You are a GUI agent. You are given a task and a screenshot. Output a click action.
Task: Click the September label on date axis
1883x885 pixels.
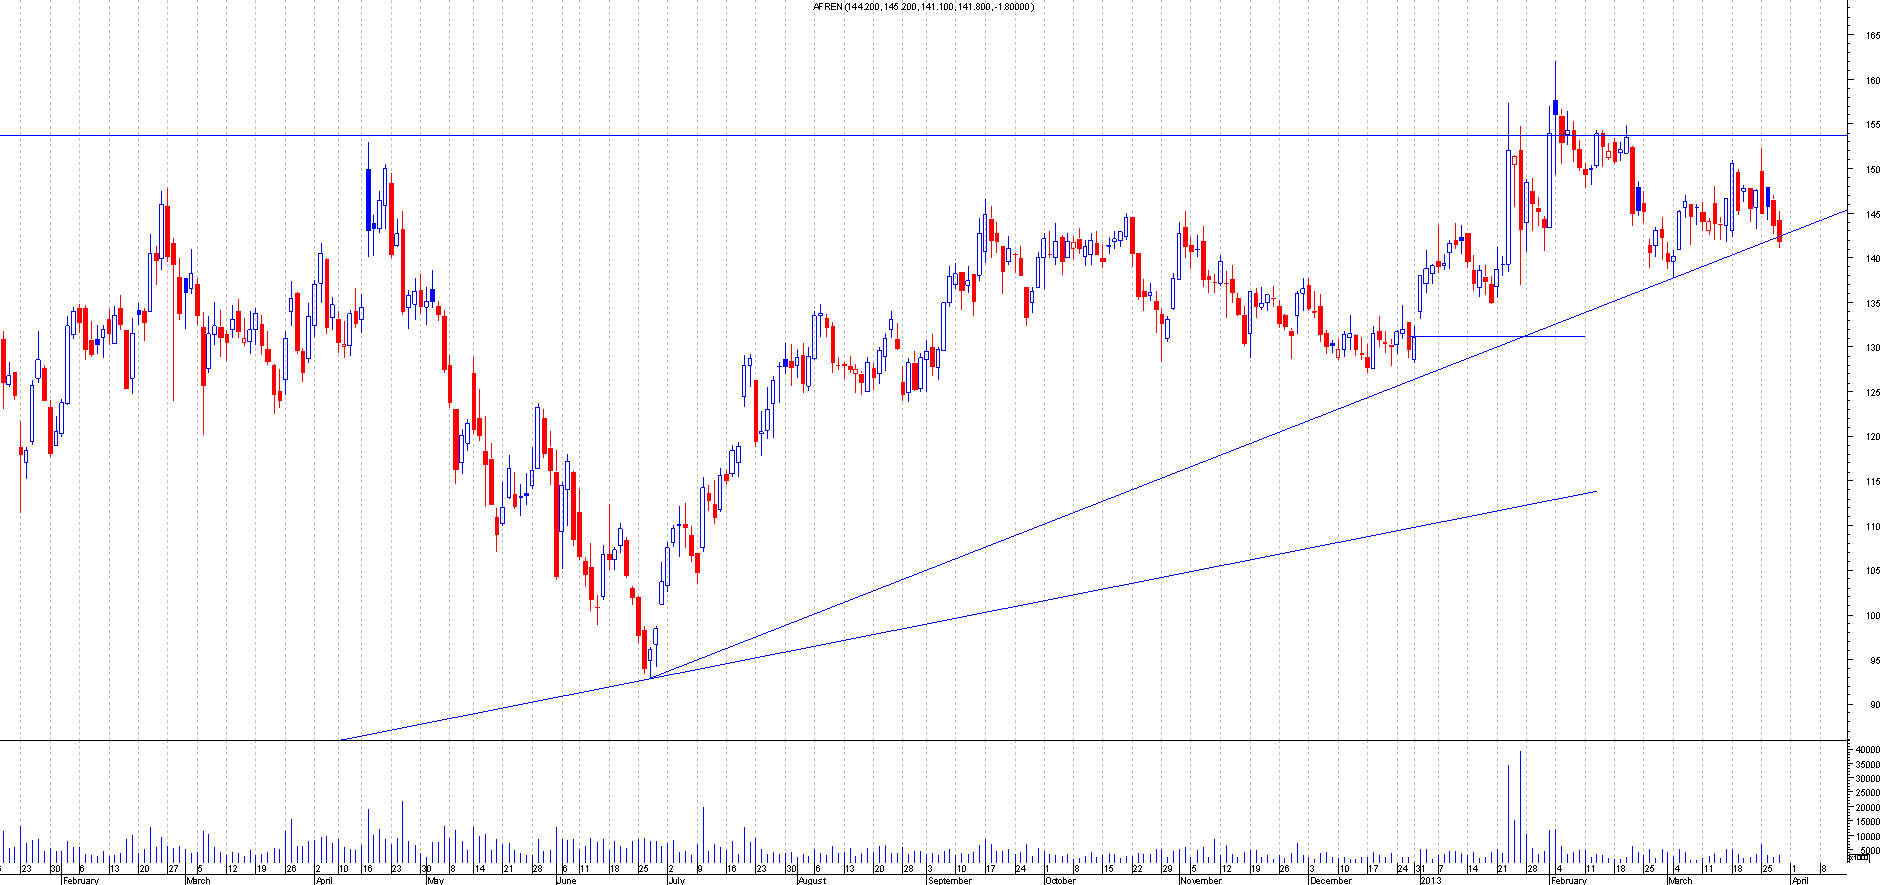click(949, 881)
